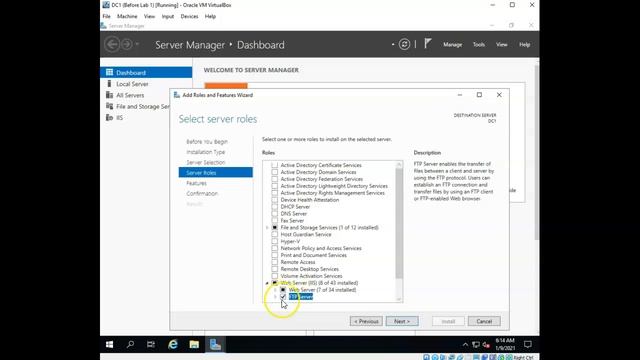Viewport: 640px width, 360px height.
Task: Open the Server Manager View menu
Action: 502,44
